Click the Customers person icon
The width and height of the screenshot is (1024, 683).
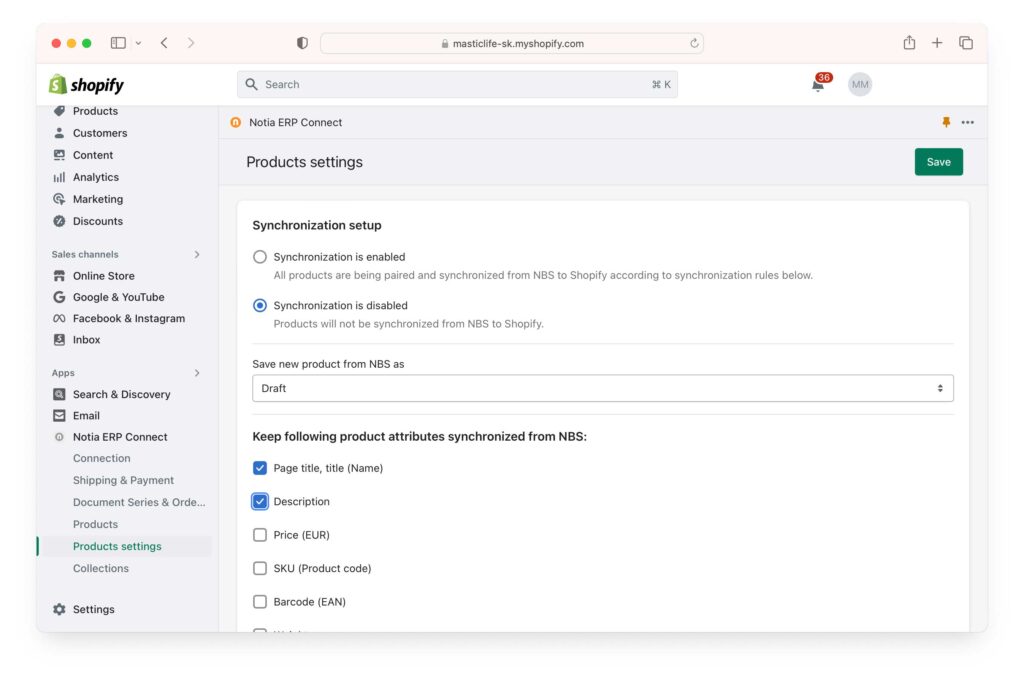pos(59,133)
